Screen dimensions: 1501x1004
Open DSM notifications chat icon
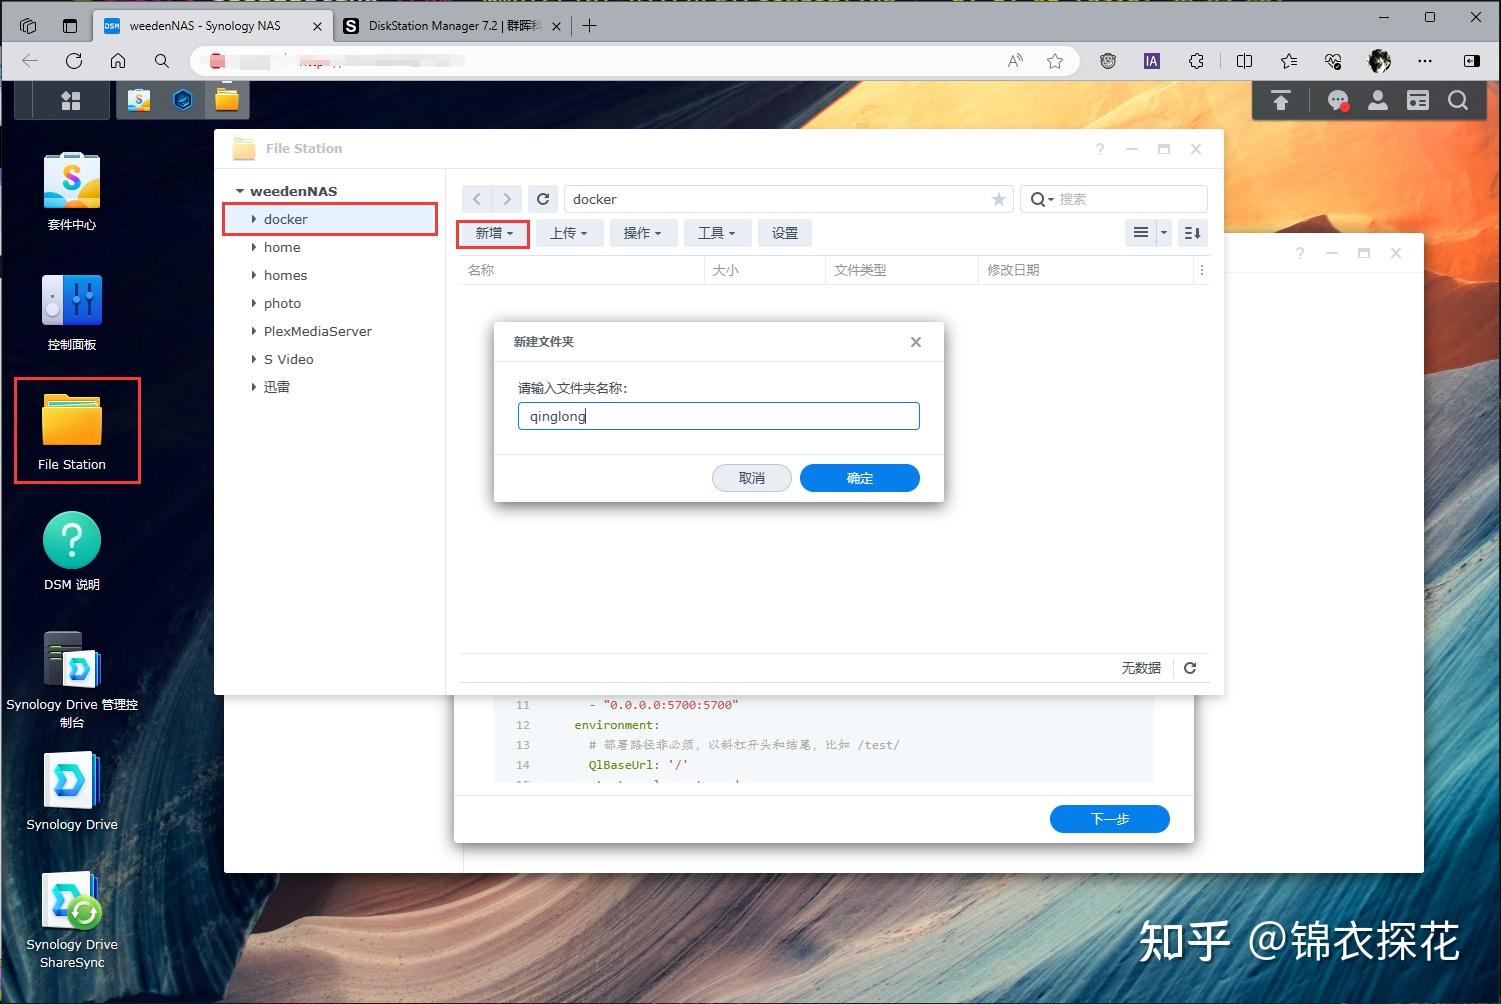click(1337, 100)
